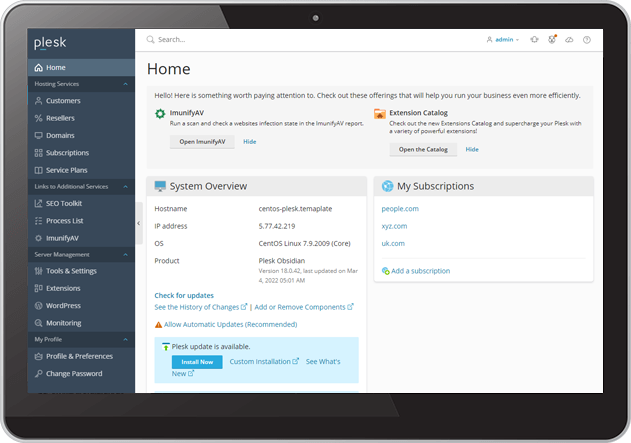Collapse the sidebar using the arrow handle

pos(138,223)
